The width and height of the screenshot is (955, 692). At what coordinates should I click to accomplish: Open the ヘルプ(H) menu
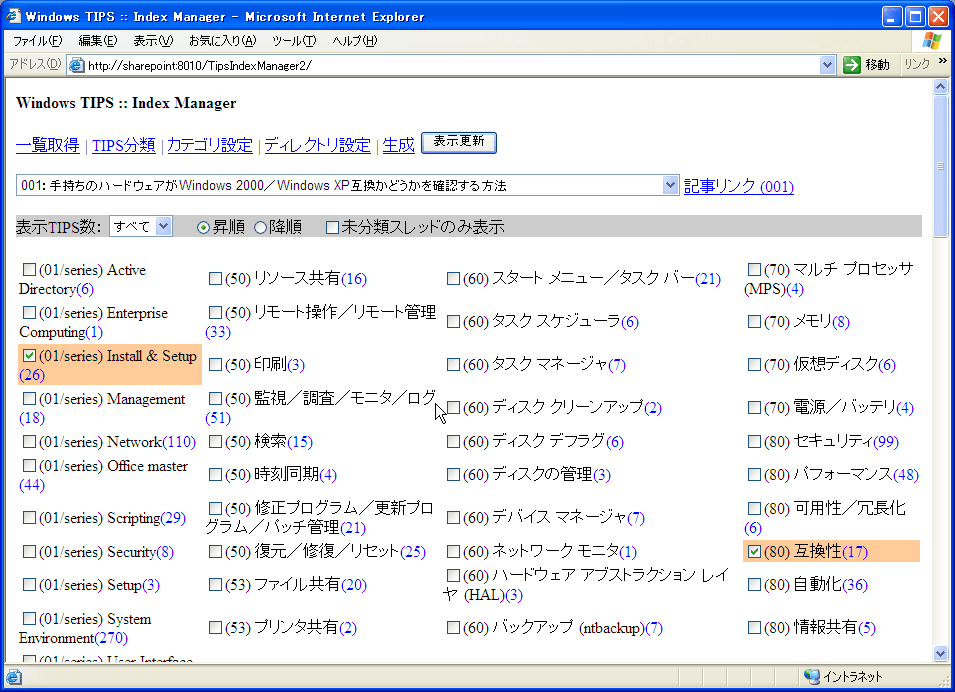pos(354,41)
